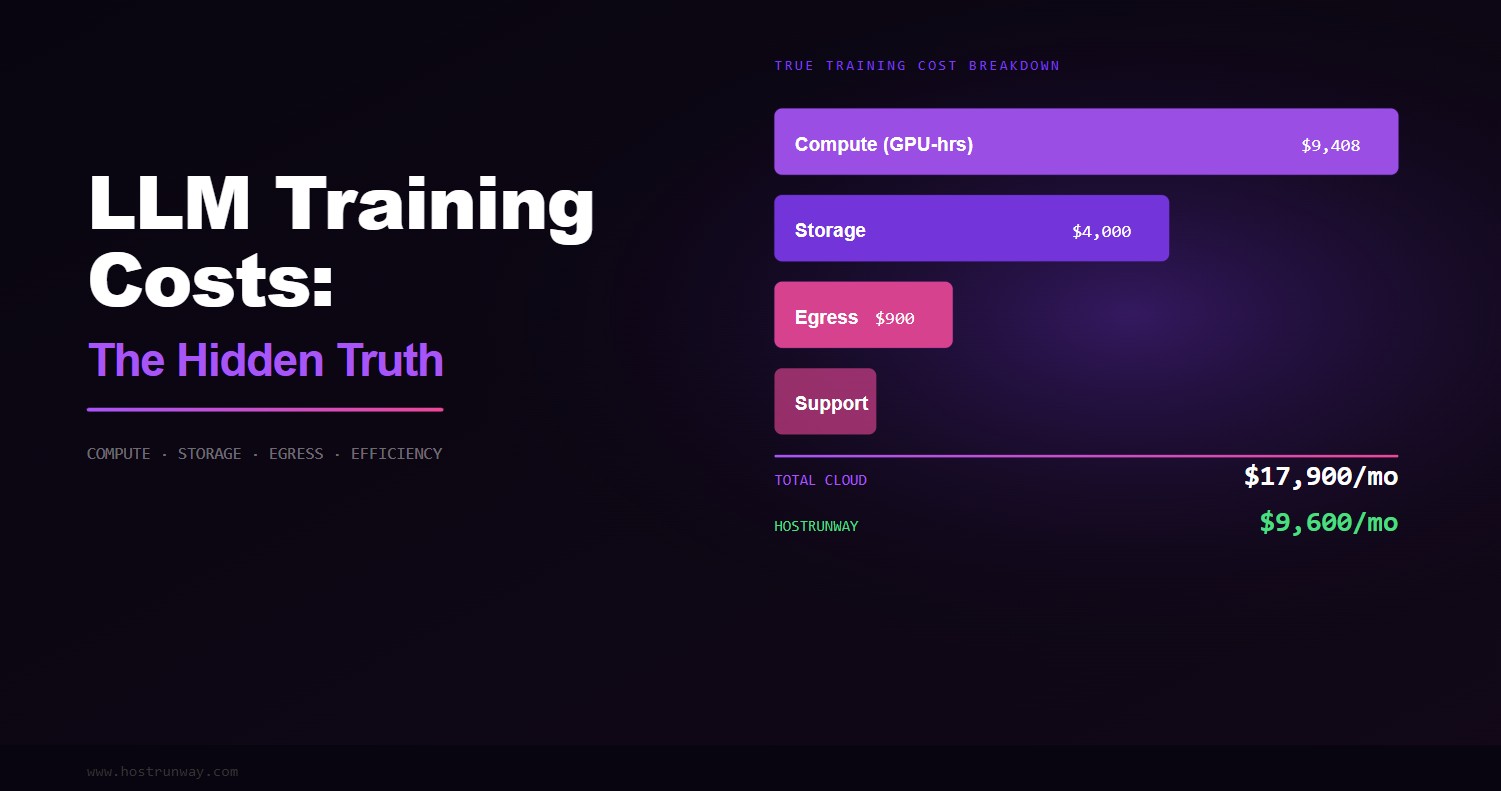
Task: Click the $9,408 compute value
Action: 1331,145
